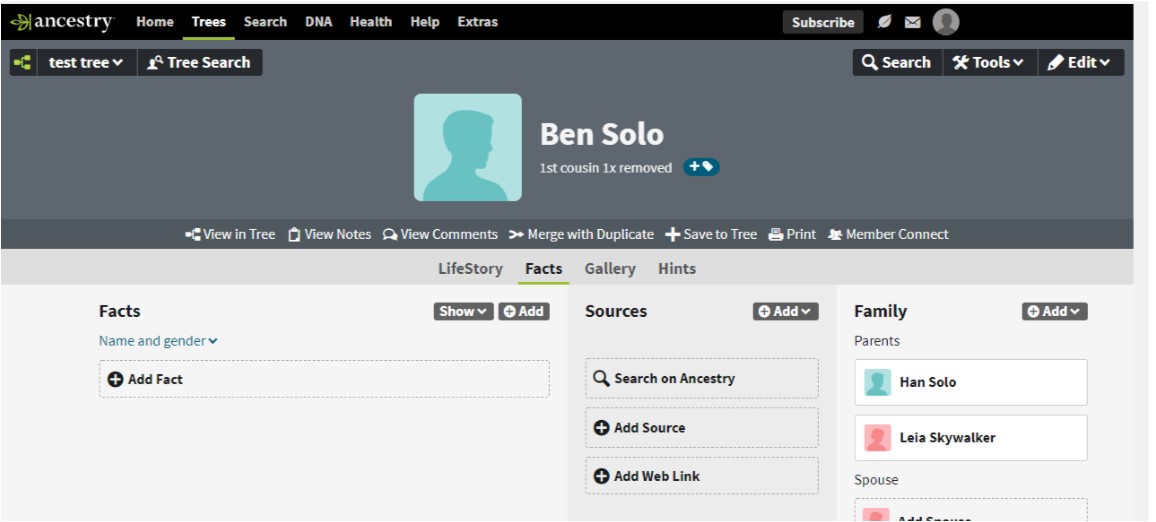
Task: Click Ben Solo's profile photo placeholder
Action: click(x=467, y=147)
